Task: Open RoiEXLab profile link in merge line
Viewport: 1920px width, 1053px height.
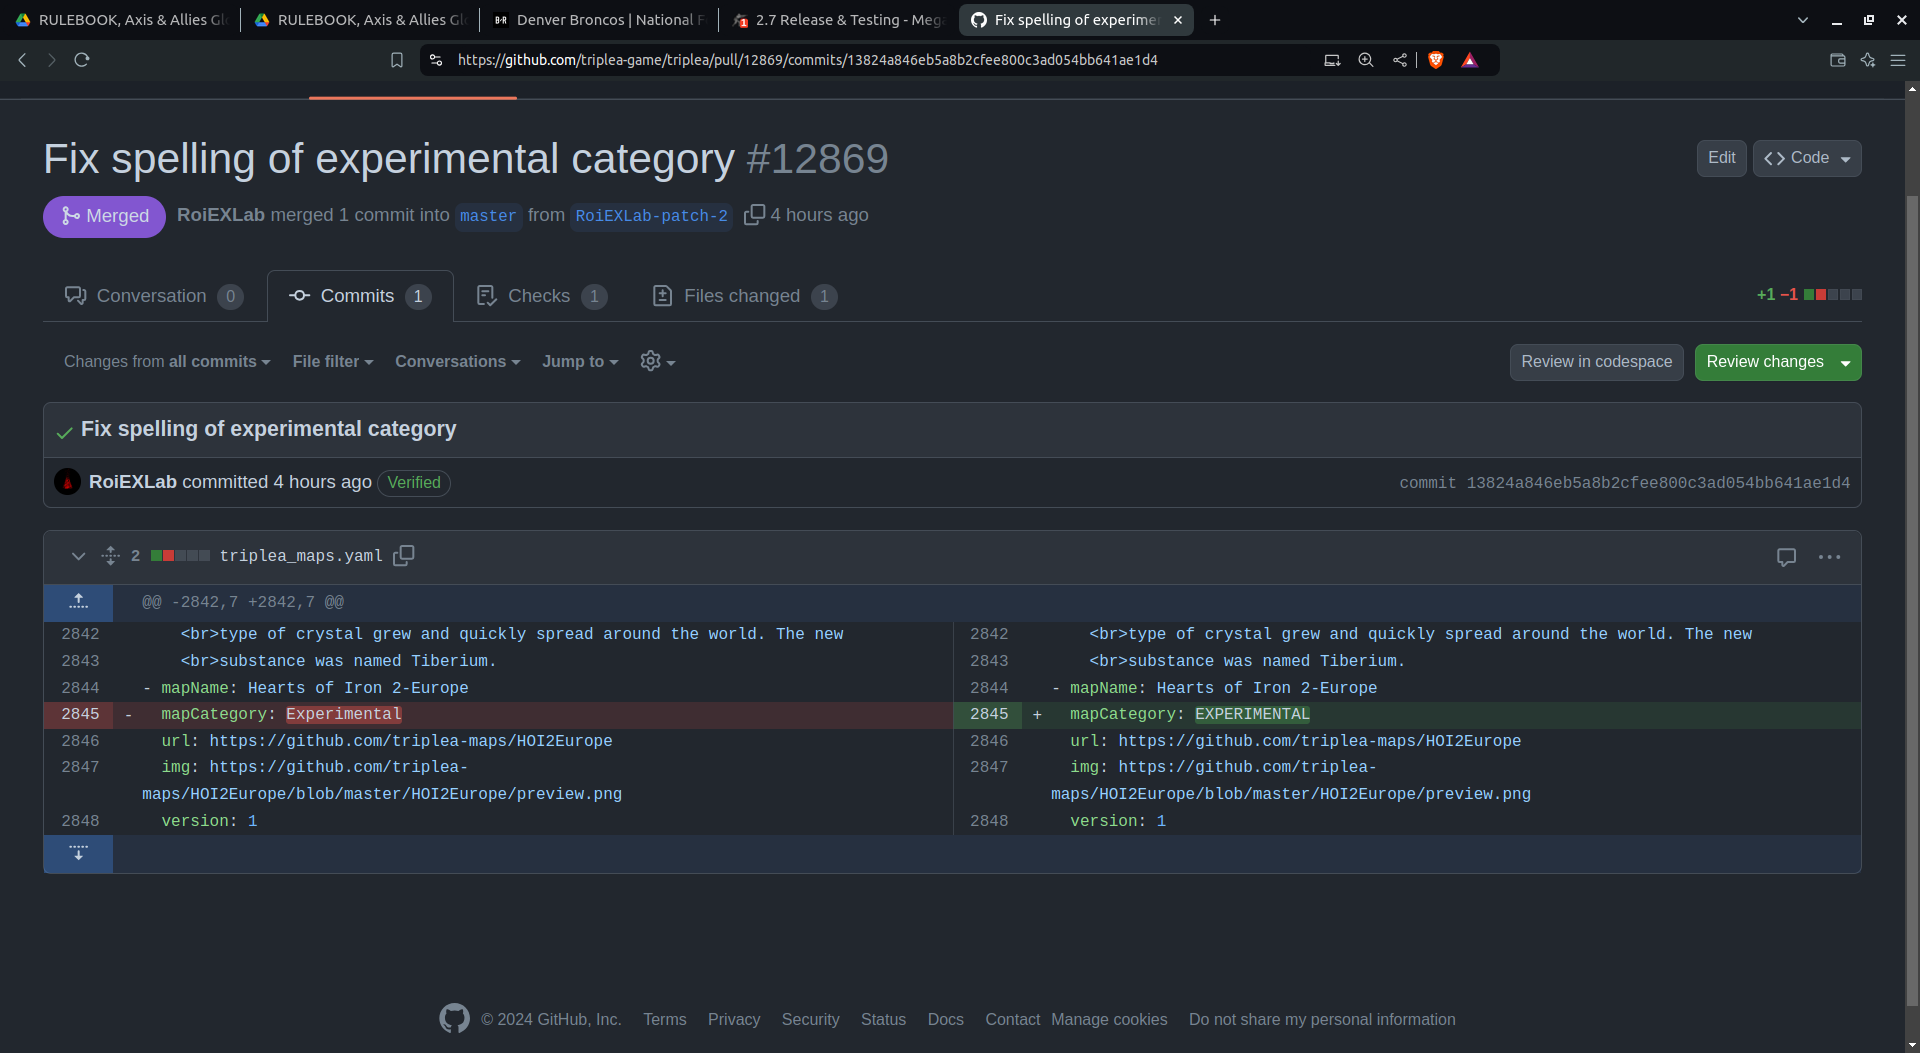Action: 221,215
